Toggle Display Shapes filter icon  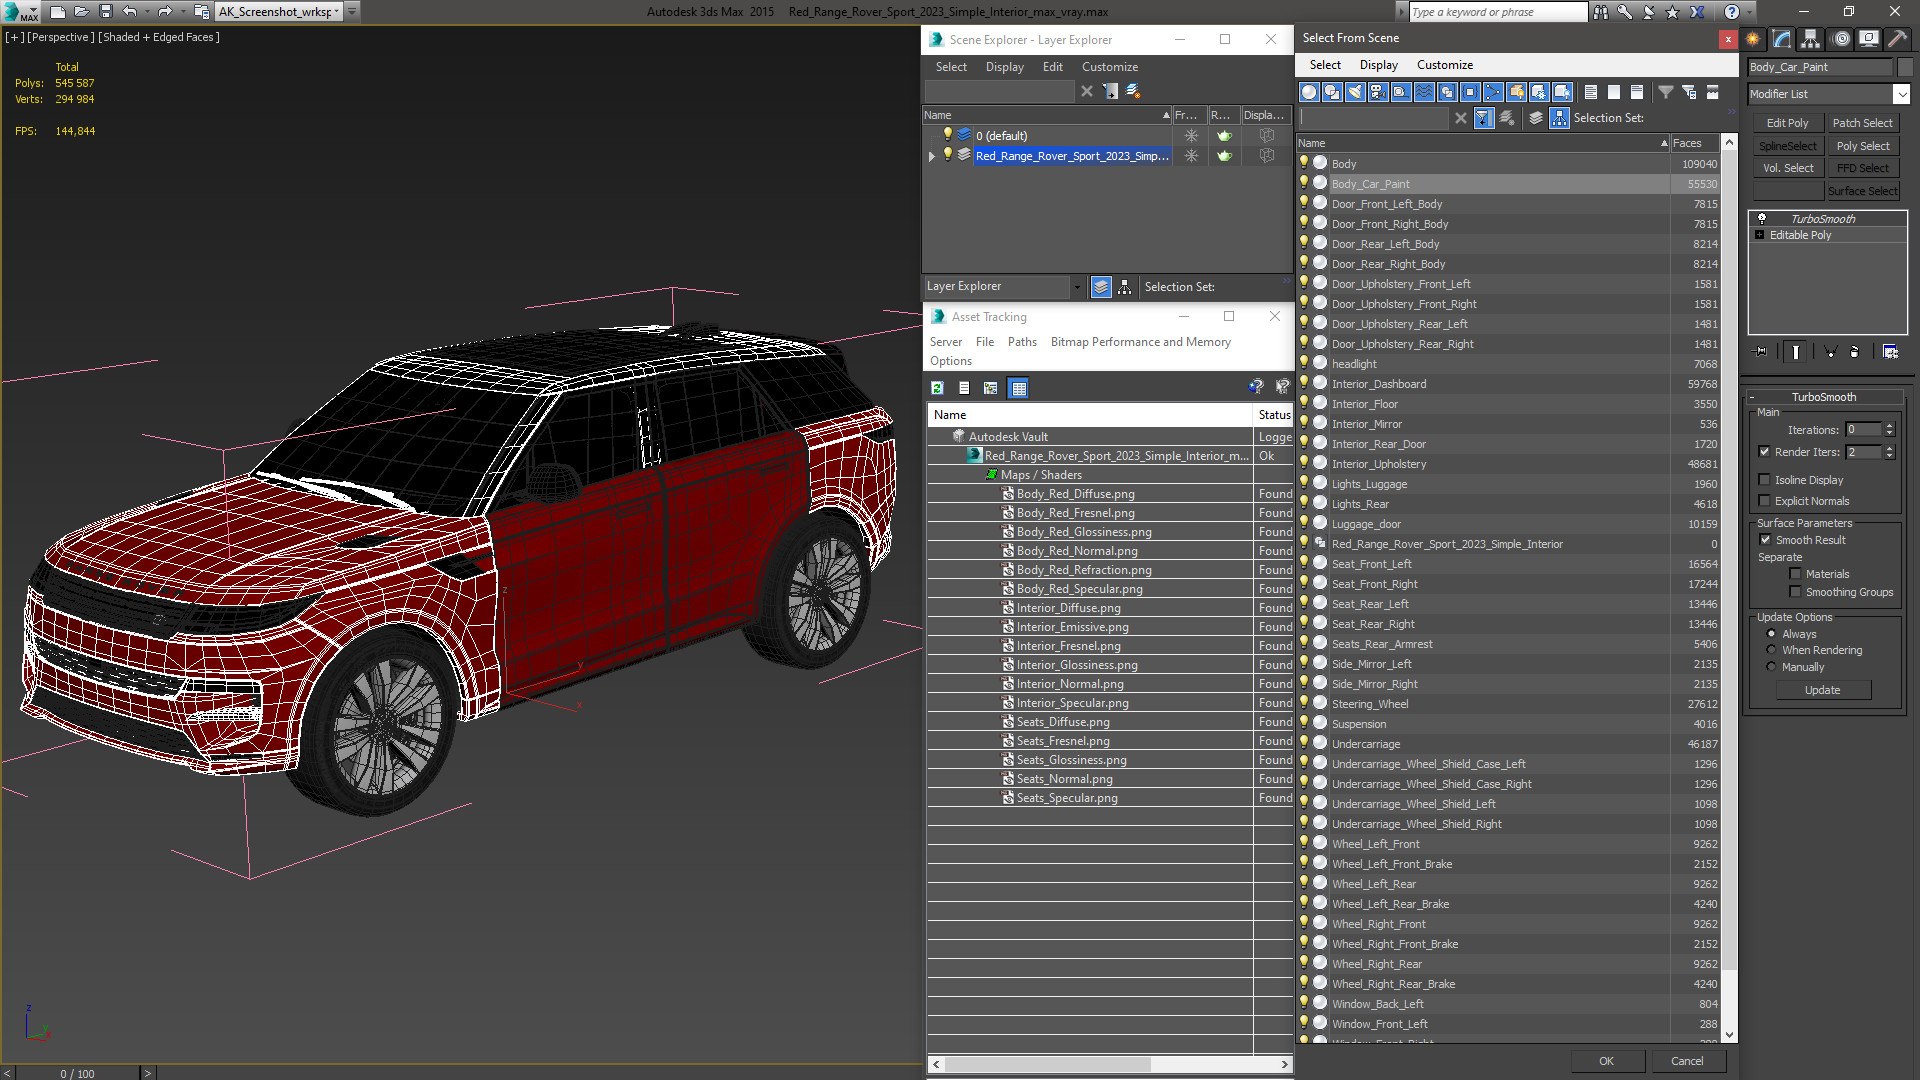click(x=1332, y=92)
